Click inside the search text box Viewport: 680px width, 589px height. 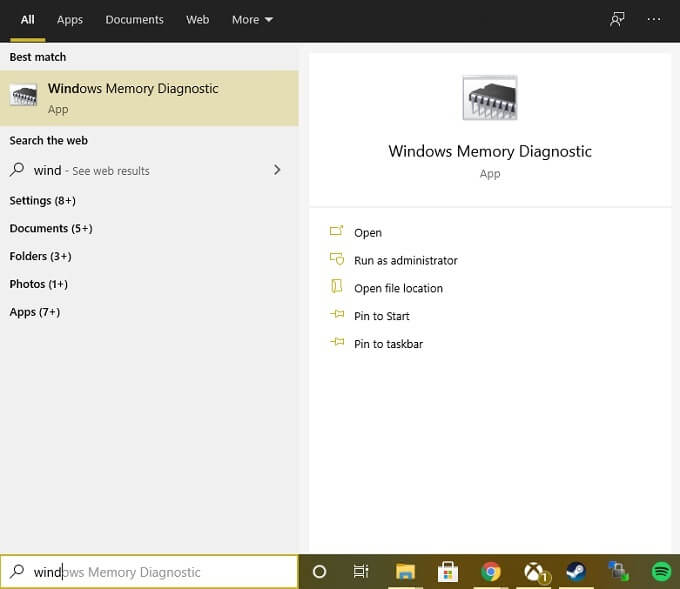click(x=160, y=572)
